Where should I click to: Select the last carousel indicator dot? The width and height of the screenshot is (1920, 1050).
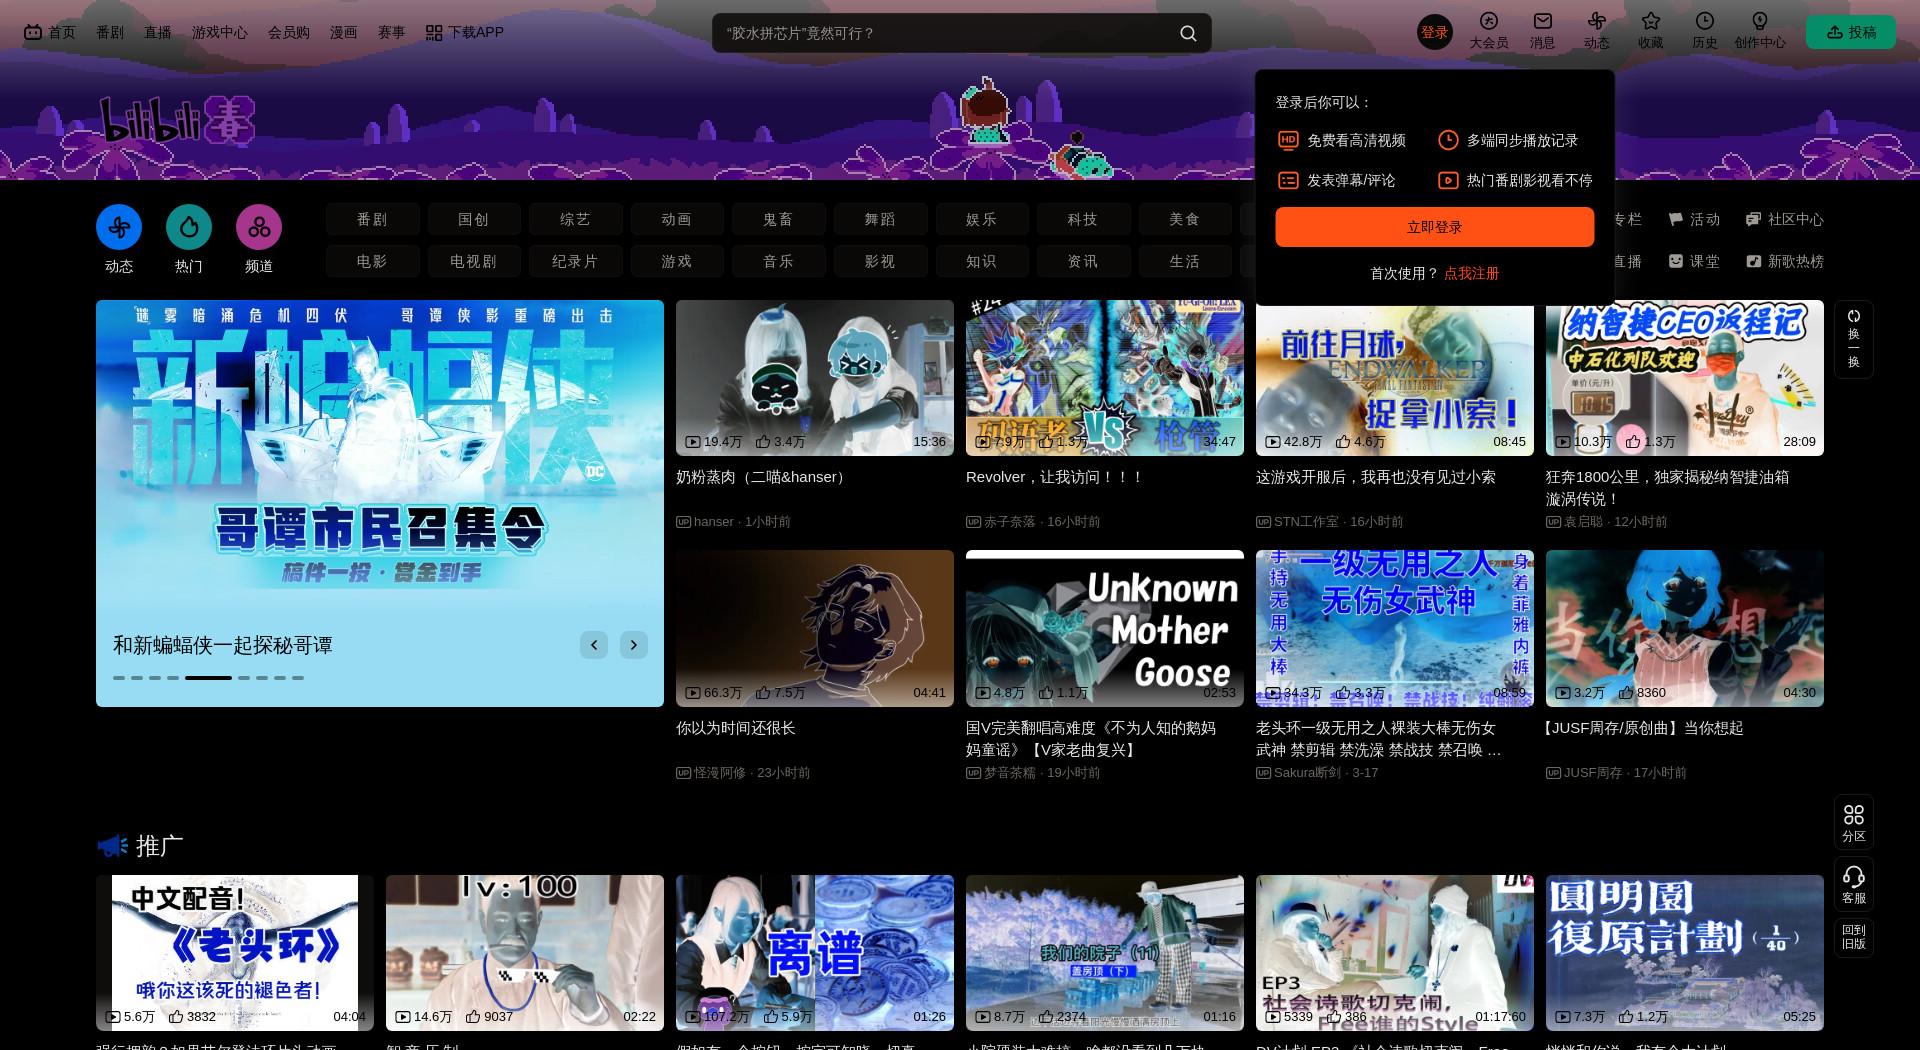[298, 678]
